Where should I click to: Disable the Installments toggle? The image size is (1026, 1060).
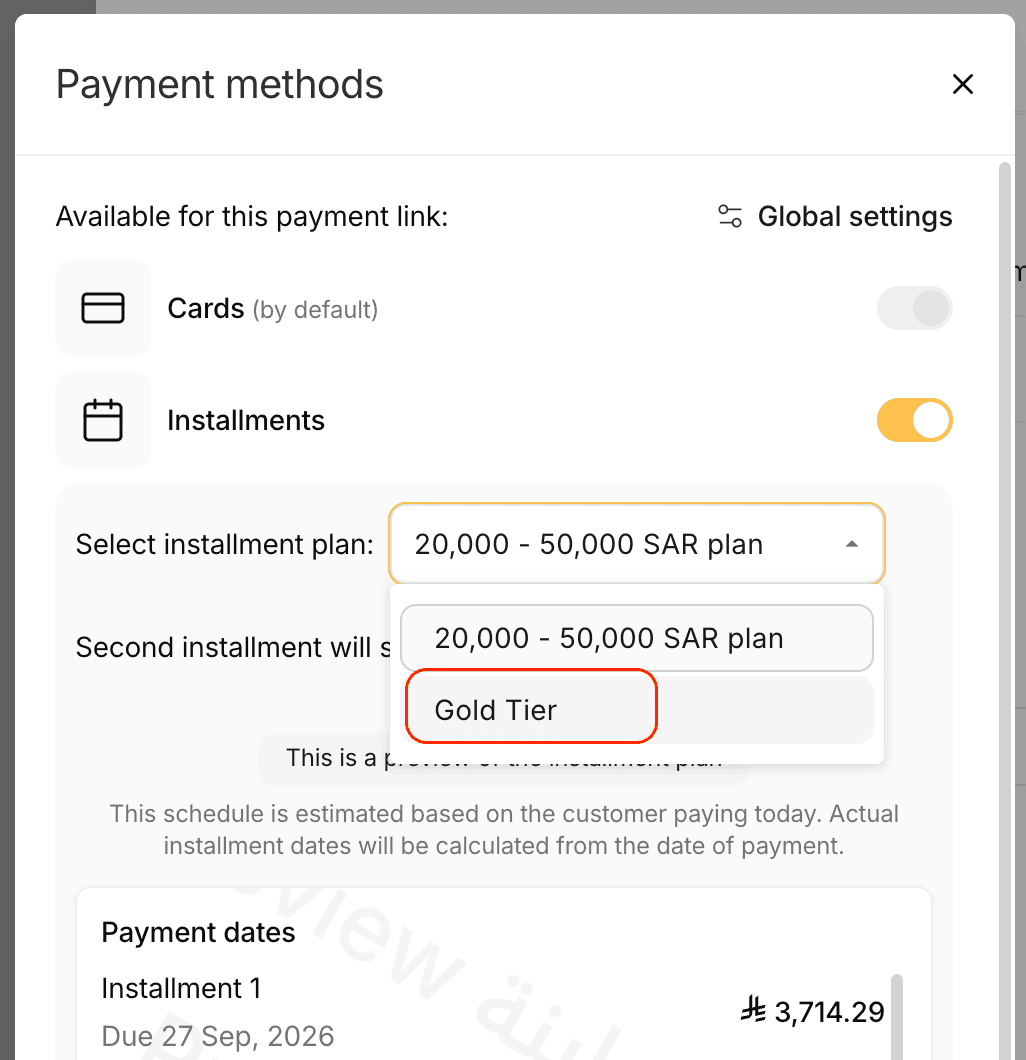(x=914, y=420)
